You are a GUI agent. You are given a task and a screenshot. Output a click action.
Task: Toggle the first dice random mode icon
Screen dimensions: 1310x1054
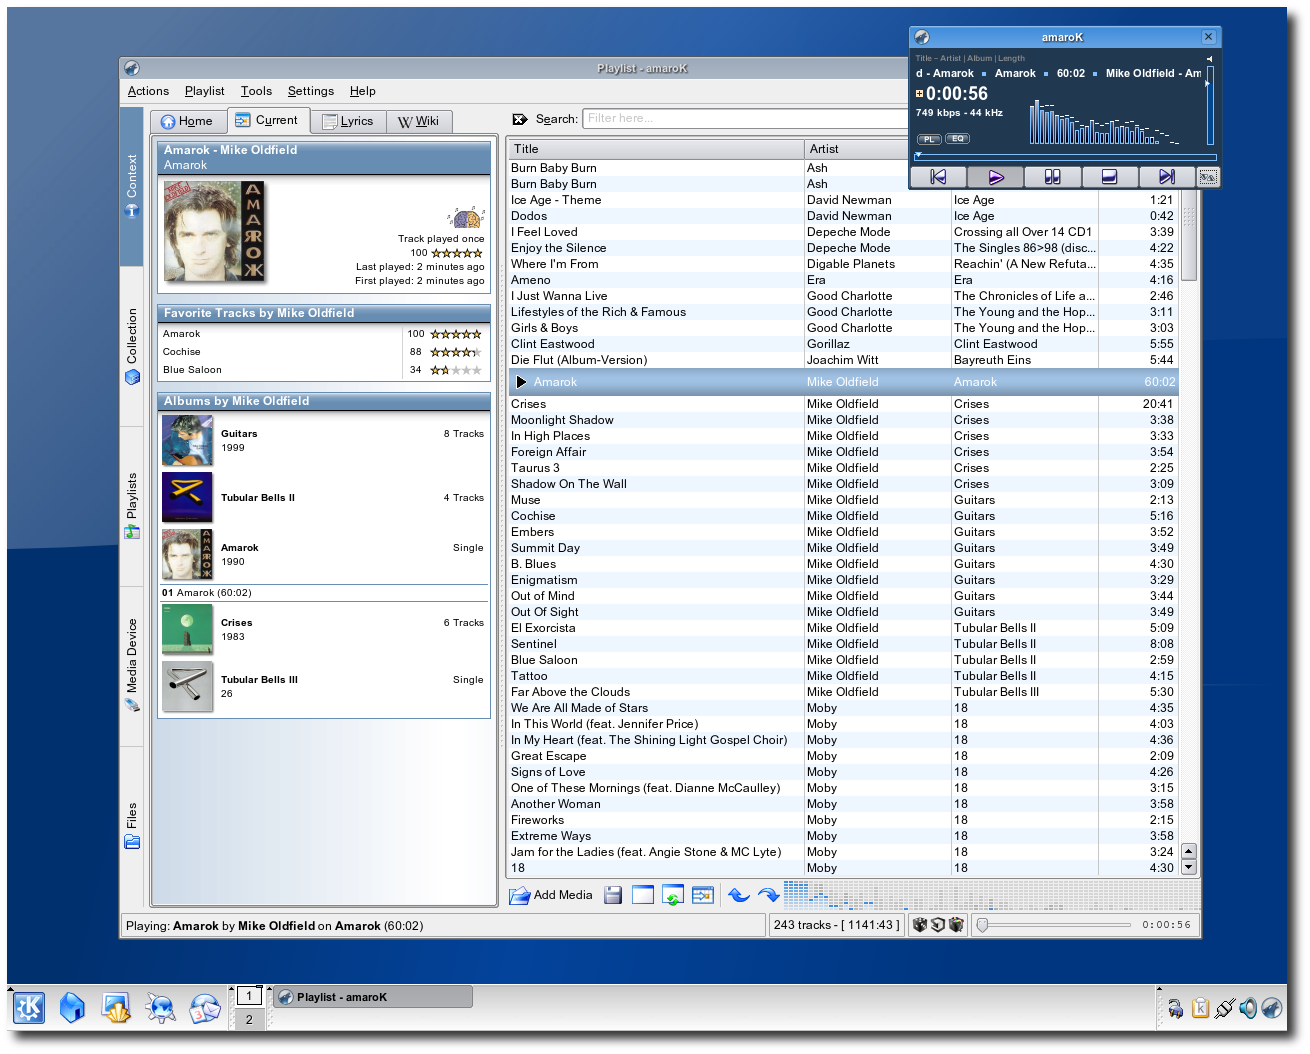click(x=919, y=925)
